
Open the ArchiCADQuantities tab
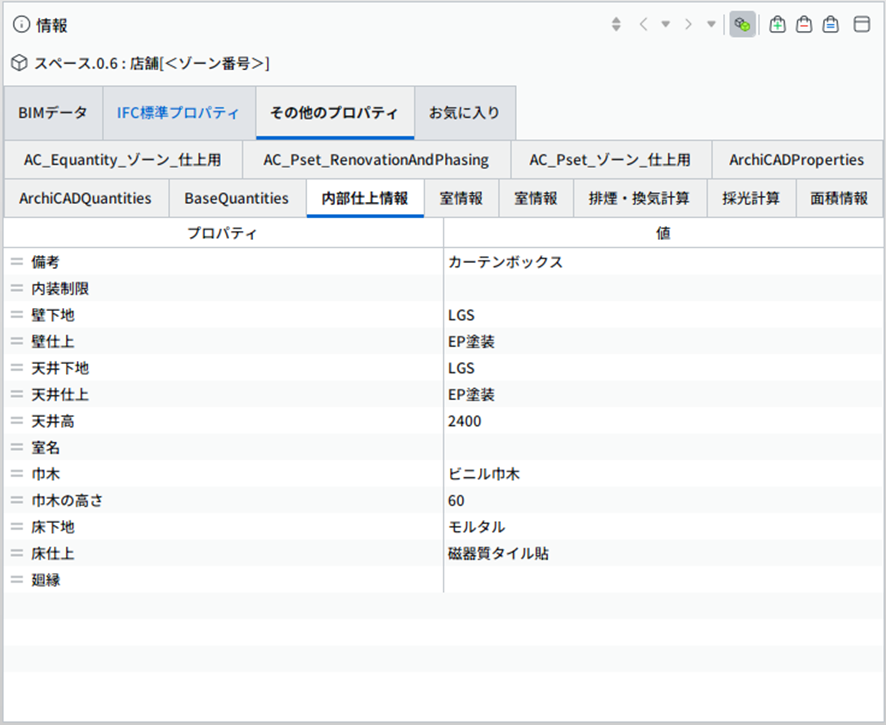[86, 198]
